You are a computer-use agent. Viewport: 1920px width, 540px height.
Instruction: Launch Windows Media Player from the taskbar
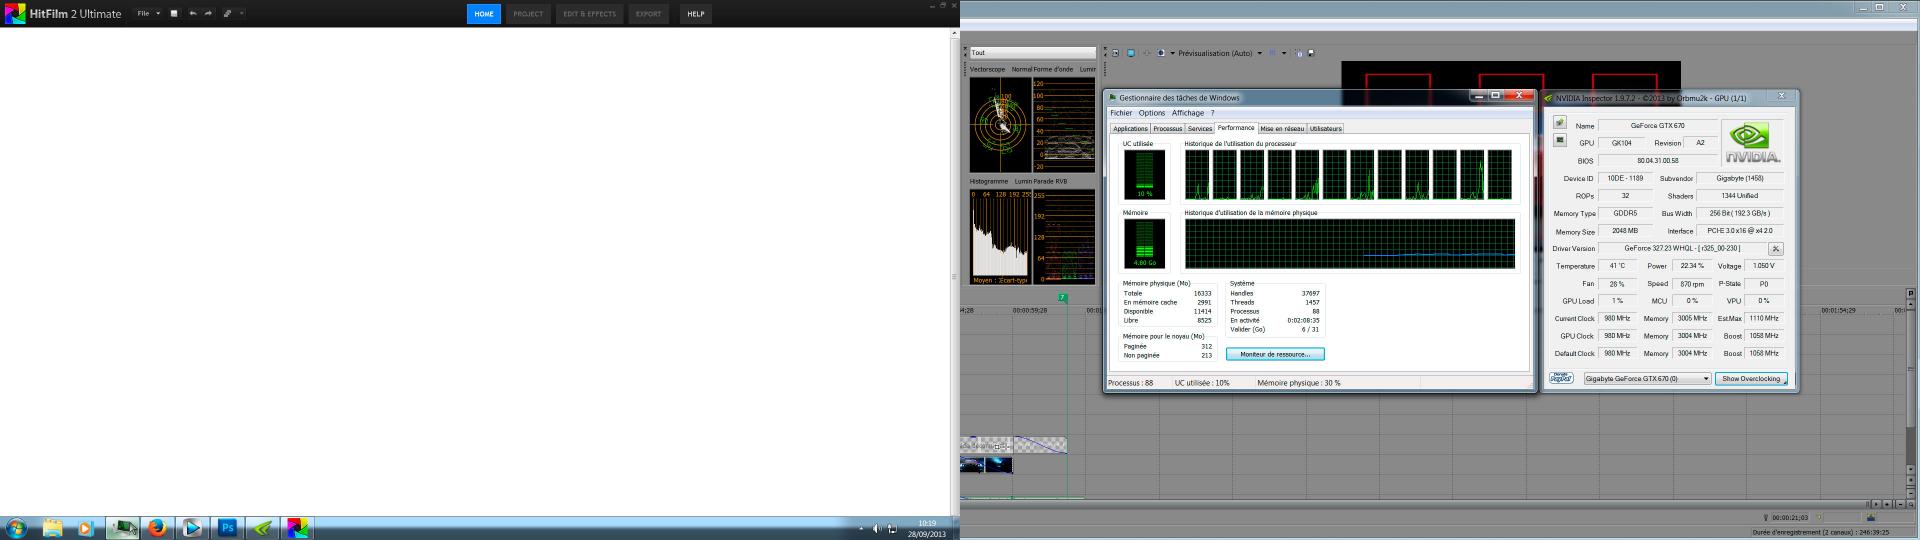click(x=85, y=528)
